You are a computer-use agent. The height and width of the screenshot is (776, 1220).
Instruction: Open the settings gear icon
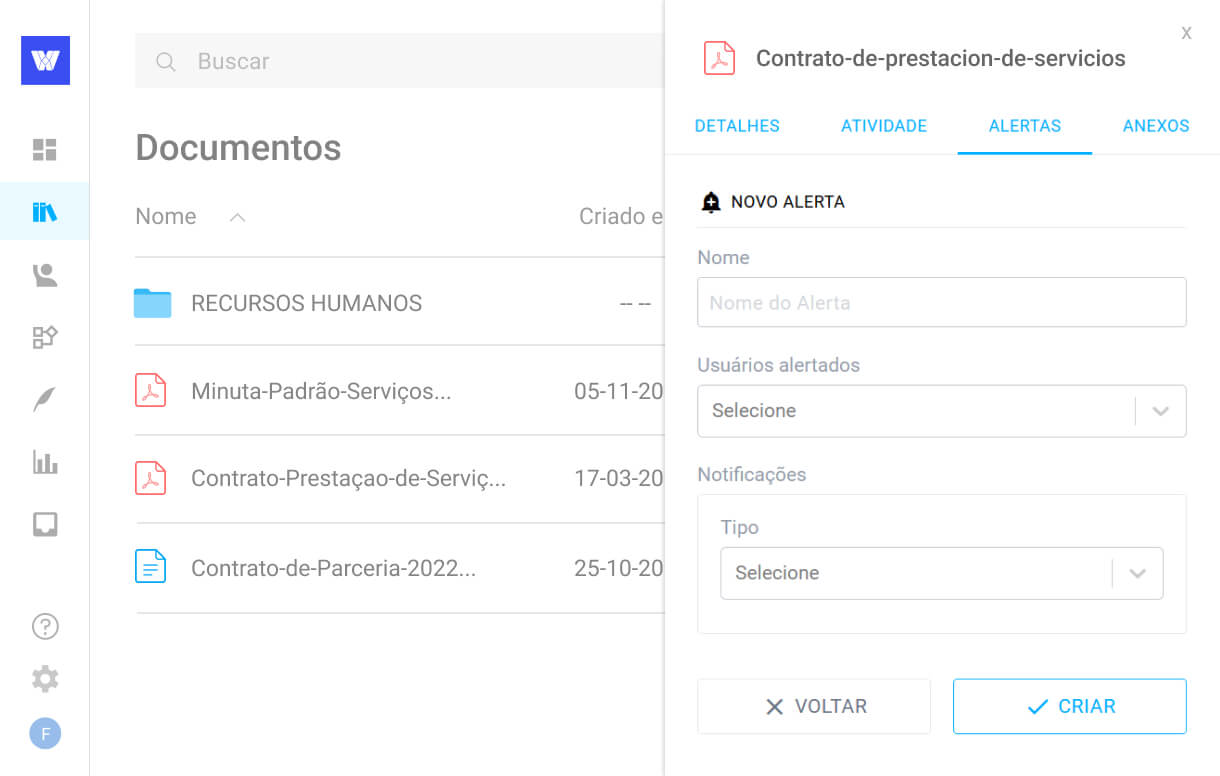44,678
